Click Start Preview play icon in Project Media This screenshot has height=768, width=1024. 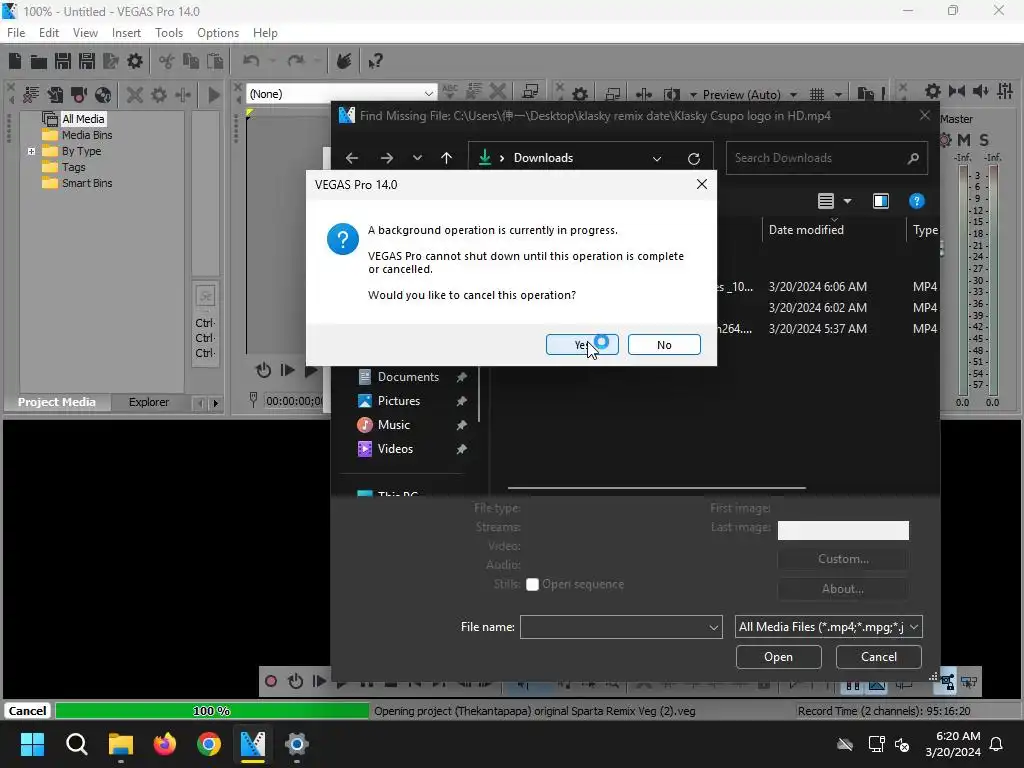(214, 95)
